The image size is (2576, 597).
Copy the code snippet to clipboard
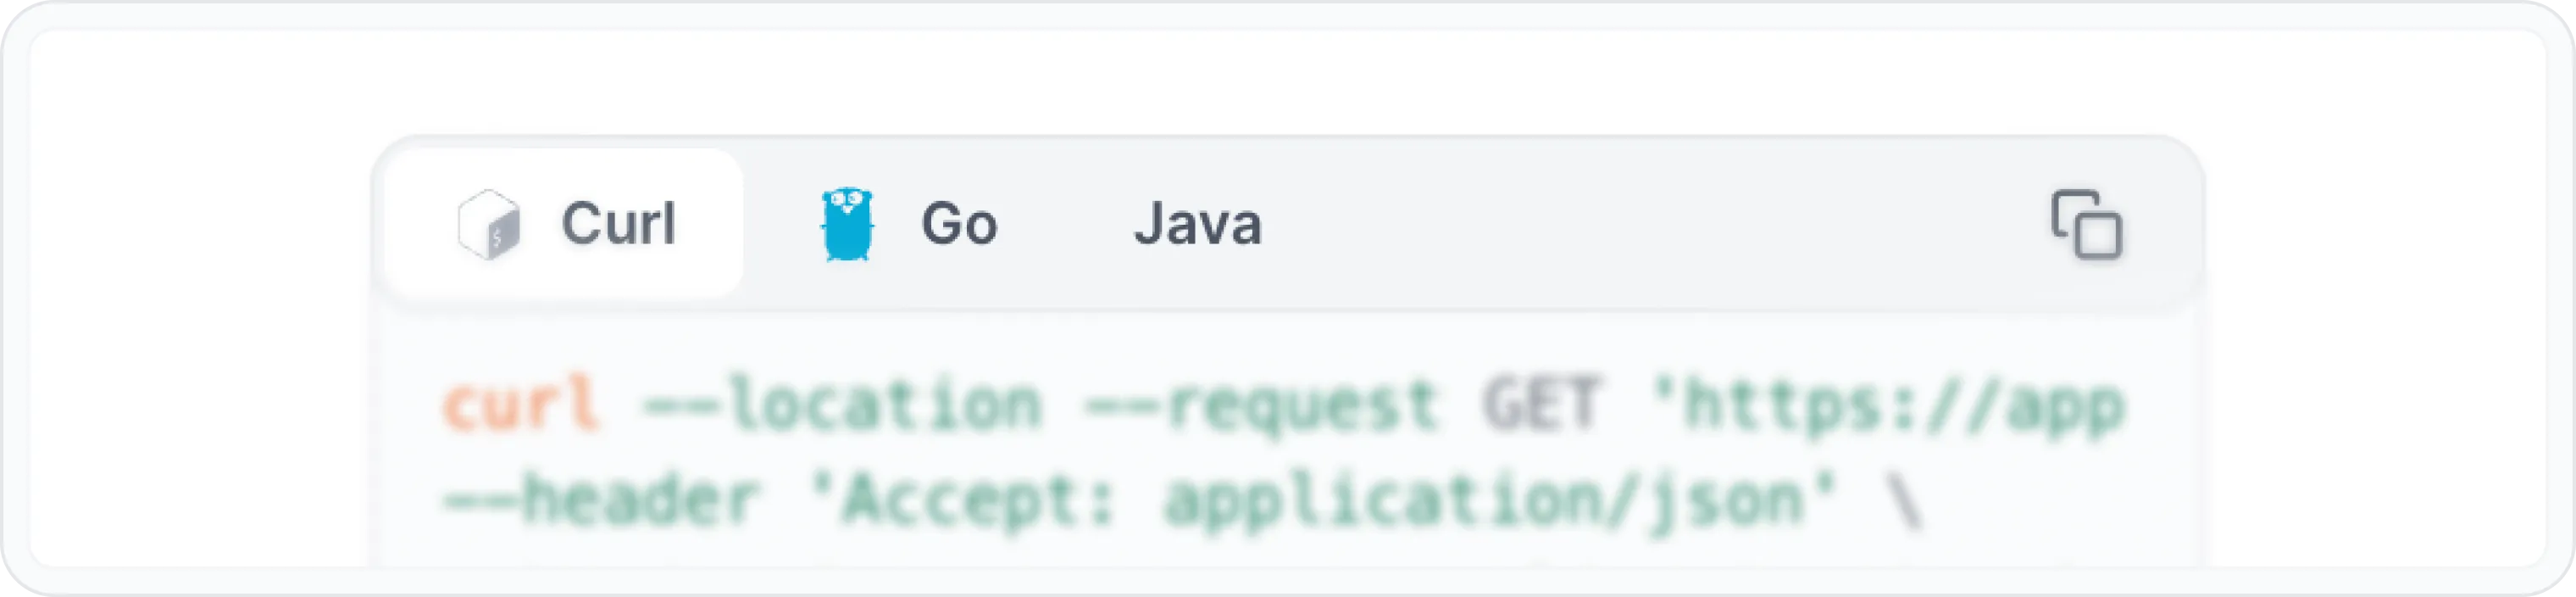(2086, 224)
